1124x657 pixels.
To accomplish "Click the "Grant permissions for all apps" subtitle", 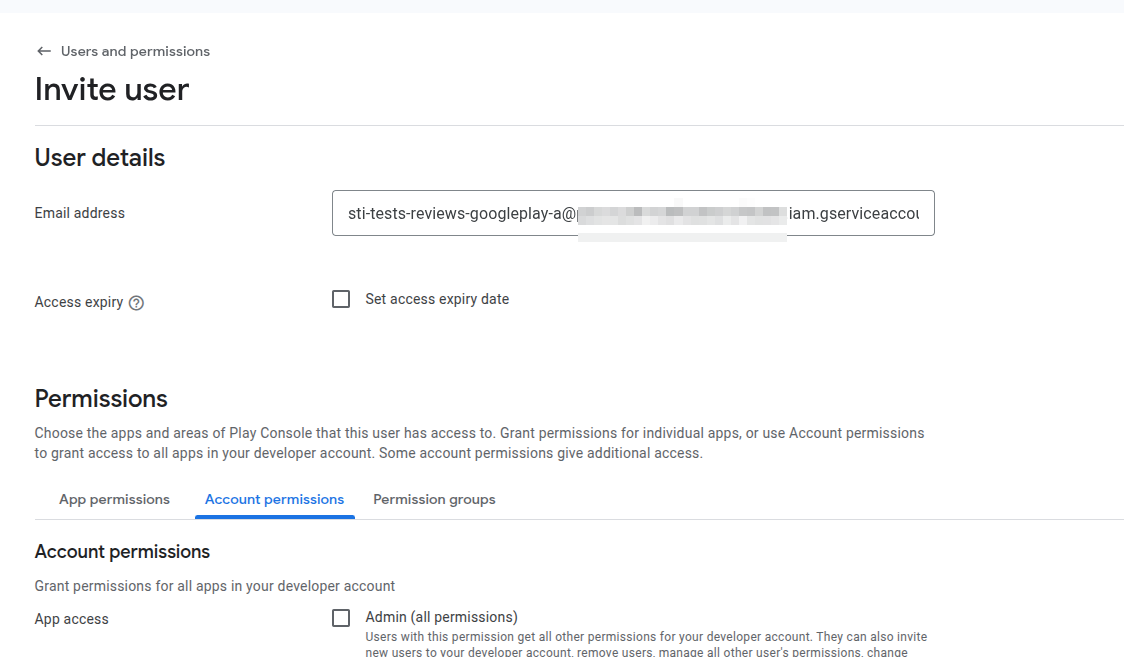I will 215,586.
